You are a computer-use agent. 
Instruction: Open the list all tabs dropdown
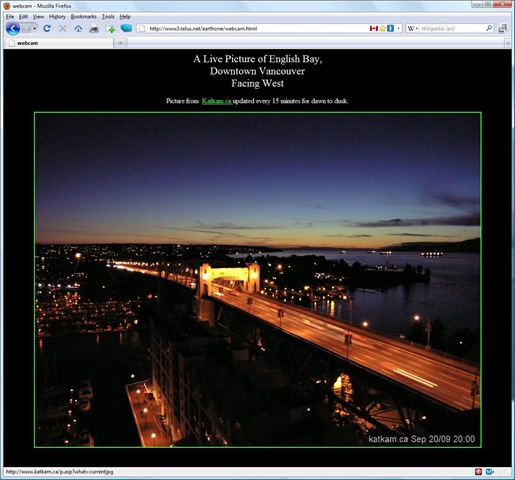(x=508, y=43)
